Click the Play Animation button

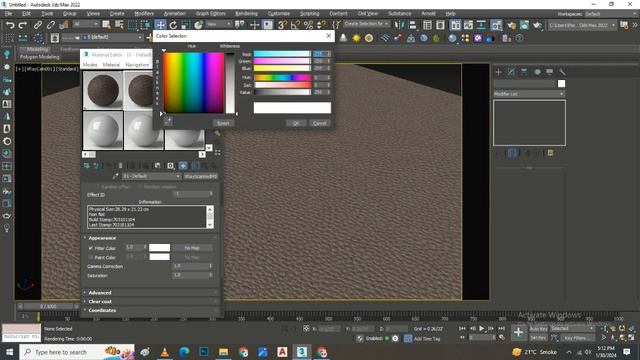coord(482,329)
